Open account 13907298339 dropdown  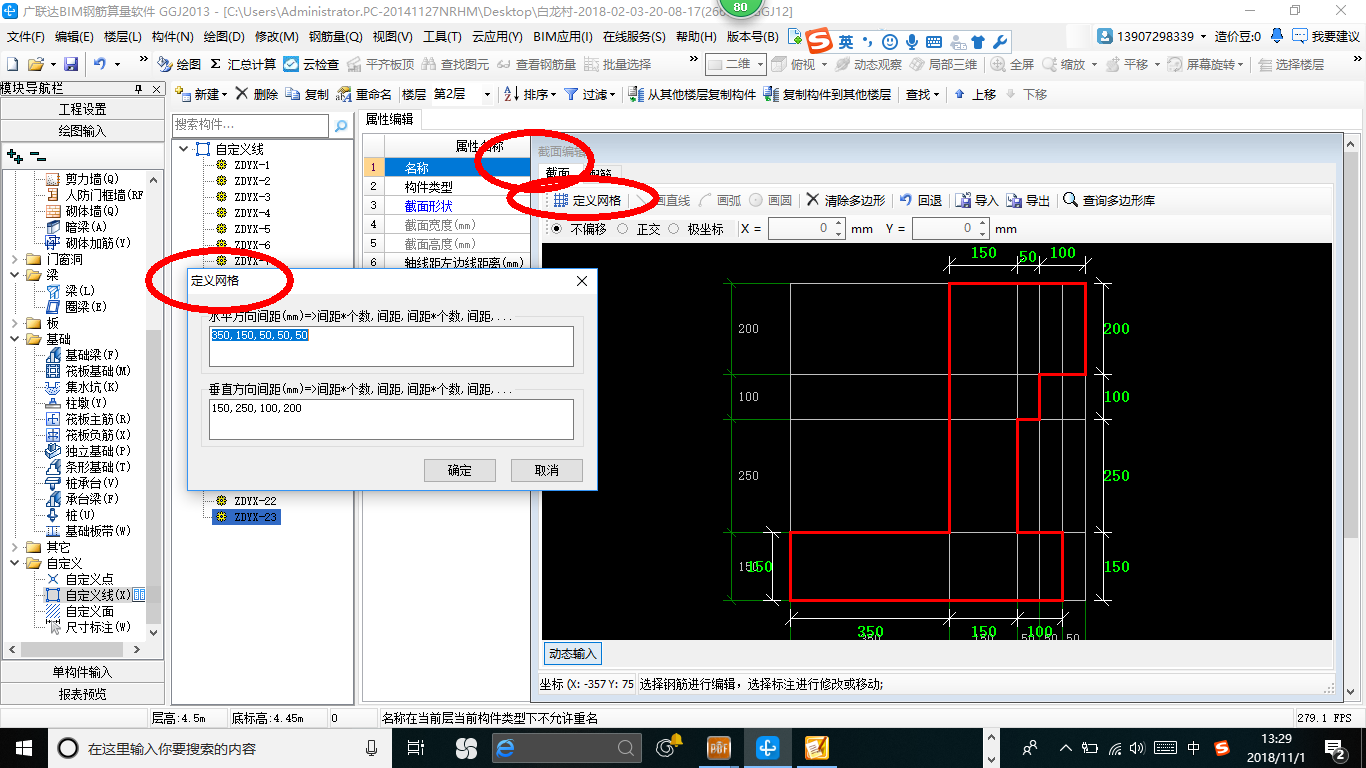pos(1152,36)
